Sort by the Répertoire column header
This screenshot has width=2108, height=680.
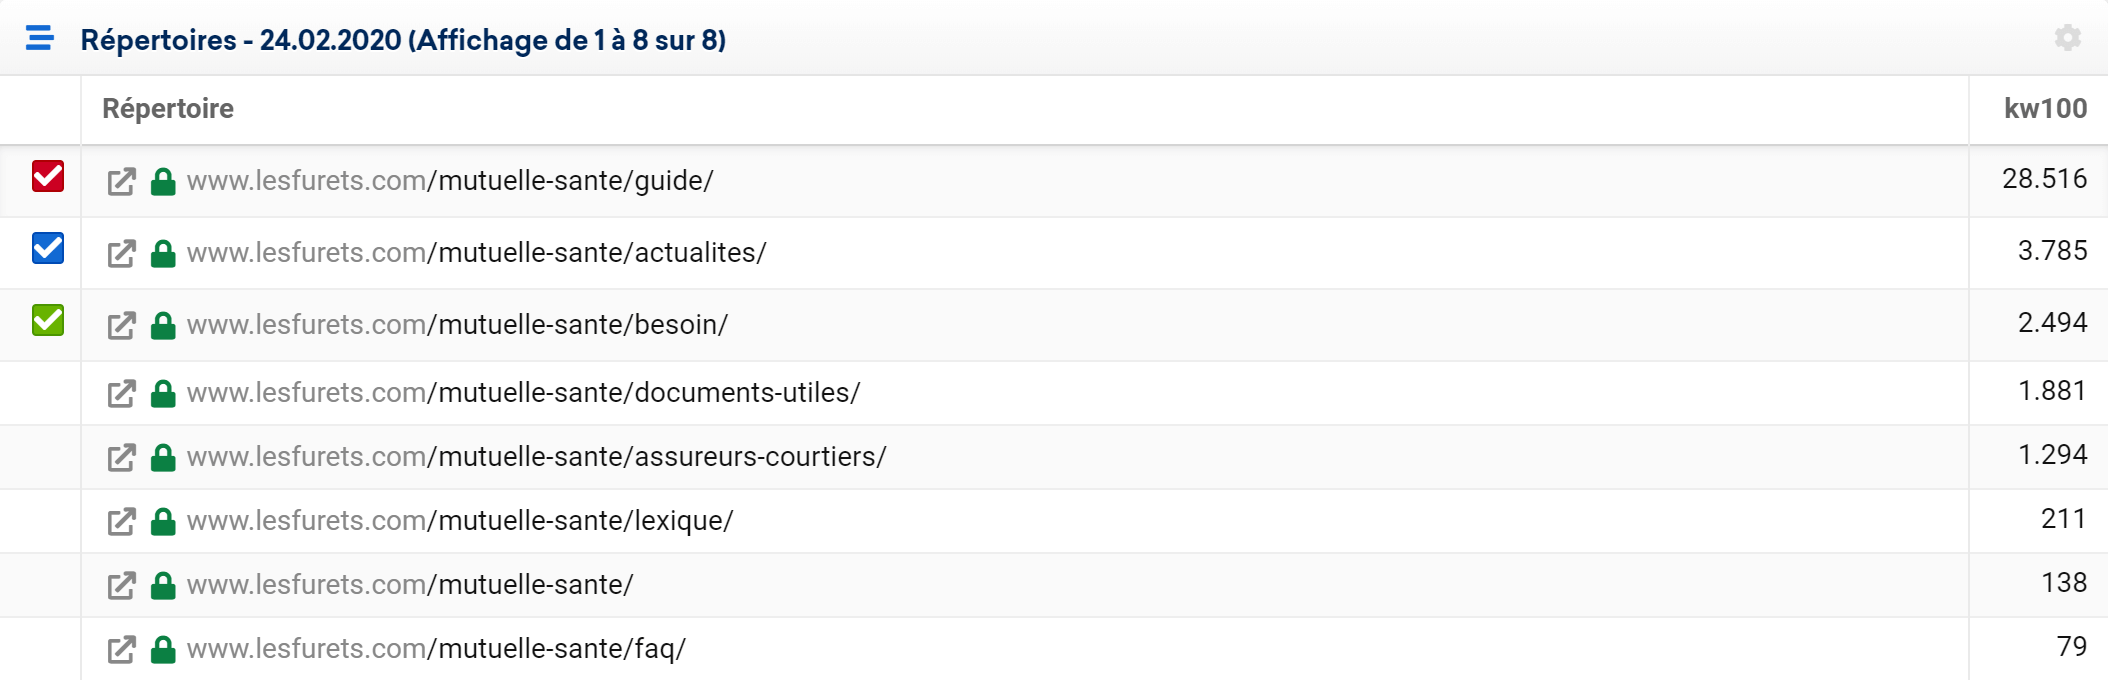pos(168,108)
